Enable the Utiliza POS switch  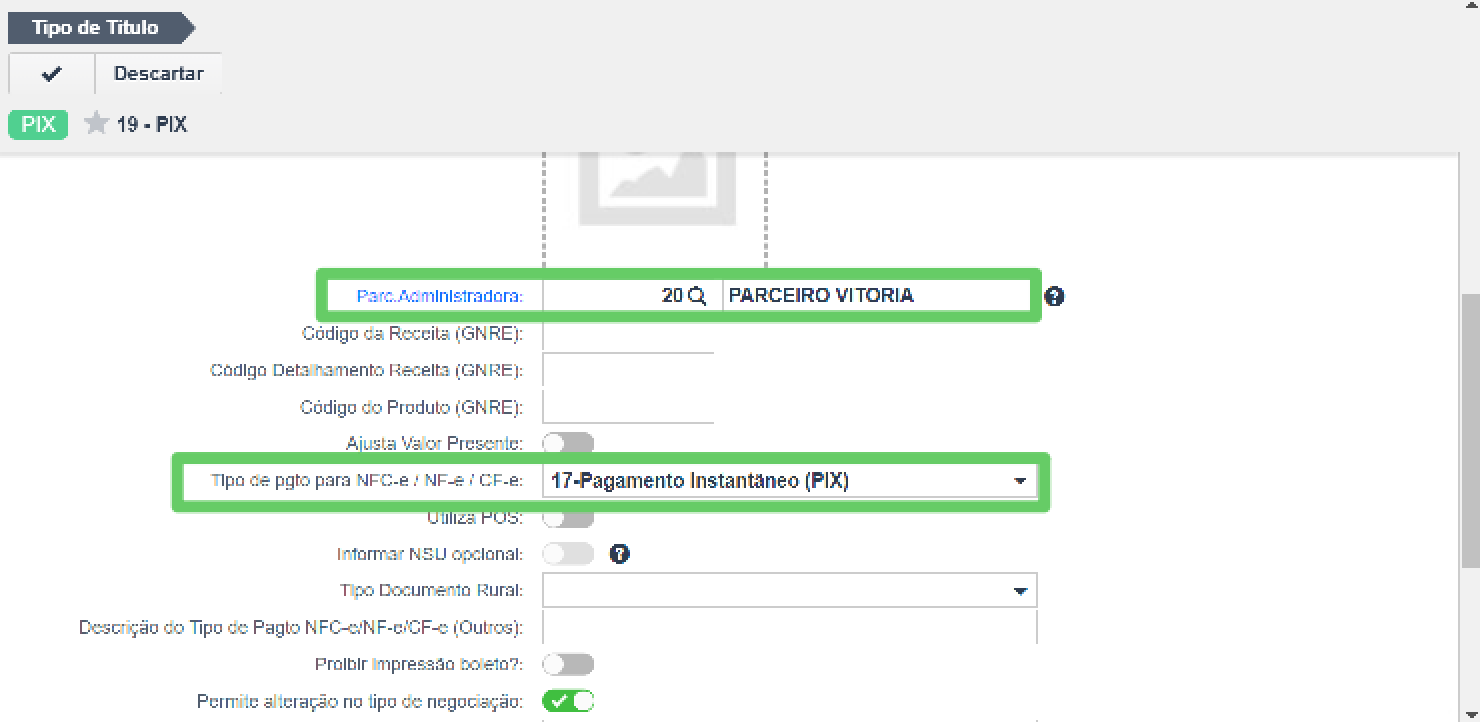[568, 517]
